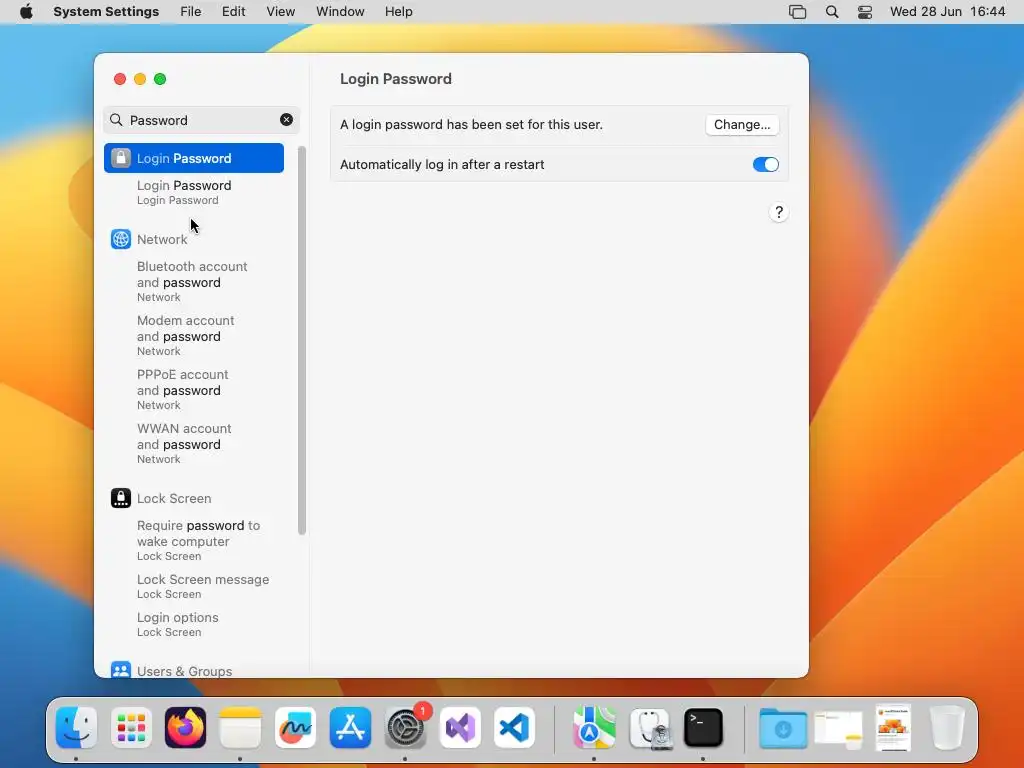
Task: Open Launchpad in the Dock
Action: coord(131,727)
